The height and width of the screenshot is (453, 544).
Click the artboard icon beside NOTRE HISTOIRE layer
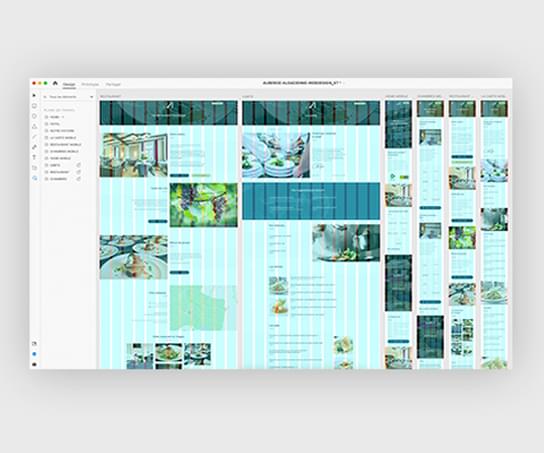click(x=46, y=131)
